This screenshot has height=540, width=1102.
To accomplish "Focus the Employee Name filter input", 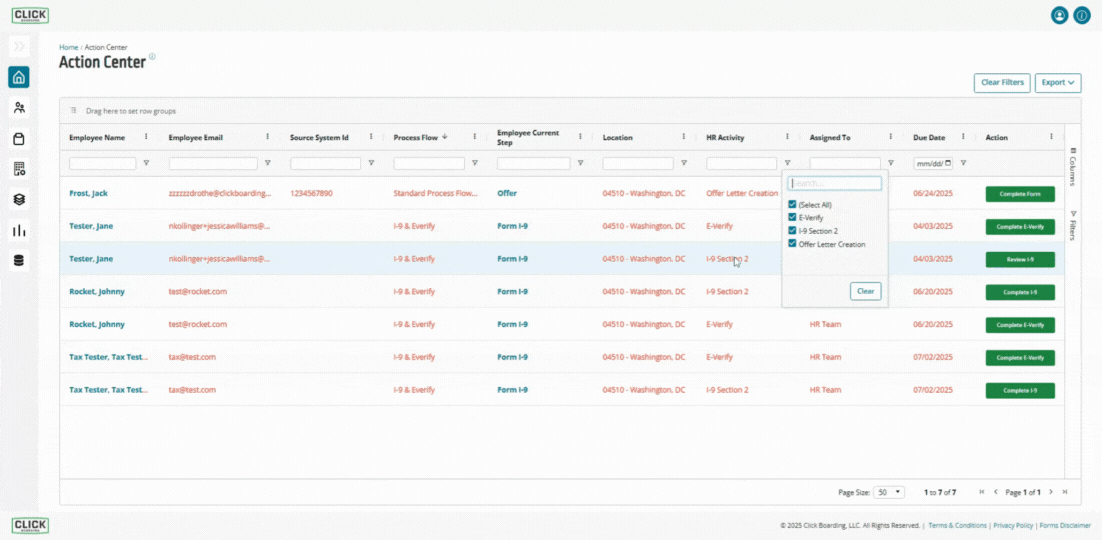I will (103, 163).
